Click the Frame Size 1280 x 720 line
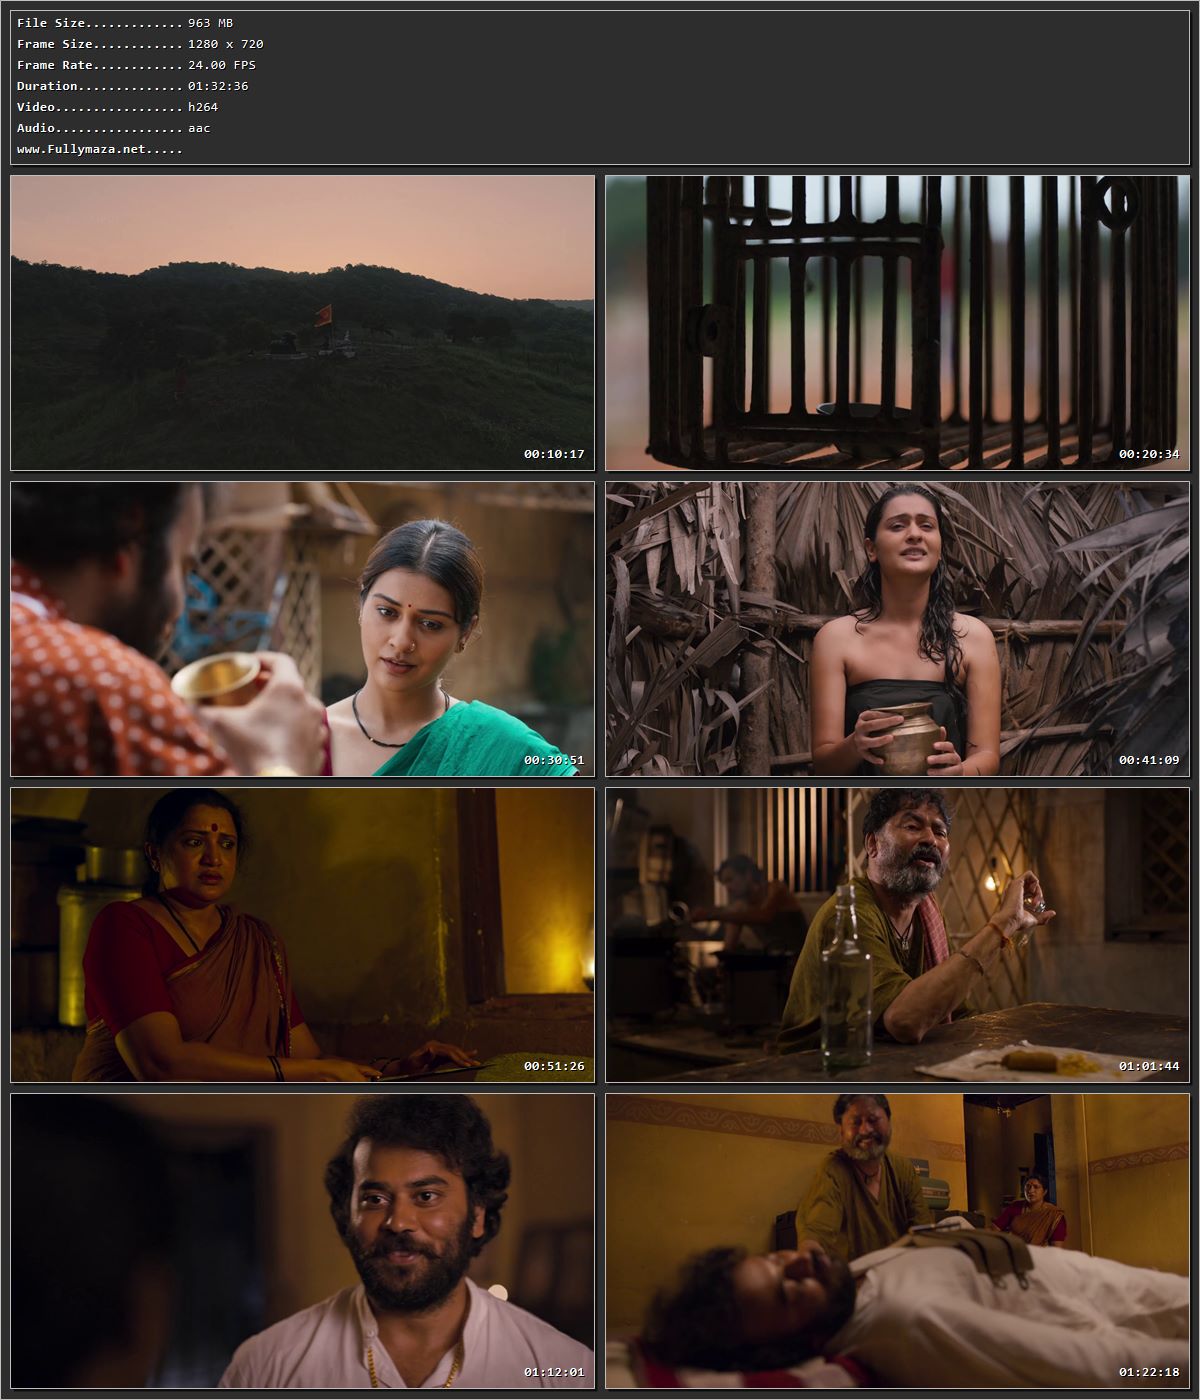This screenshot has width=1200, height=1400. pyautogui.click(x=140, y=44)
